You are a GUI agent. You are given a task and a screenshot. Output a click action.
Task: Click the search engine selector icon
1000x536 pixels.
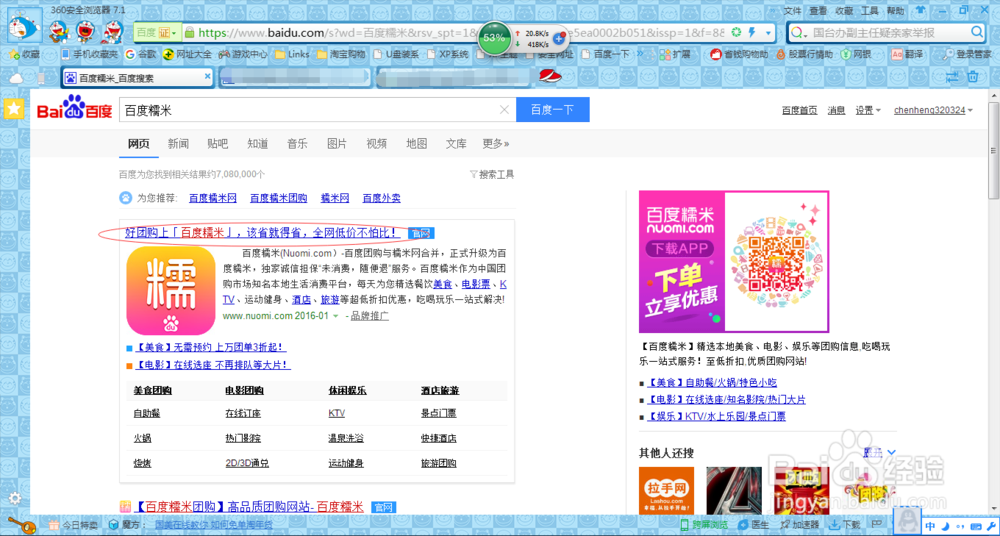[x=799, y=33]
